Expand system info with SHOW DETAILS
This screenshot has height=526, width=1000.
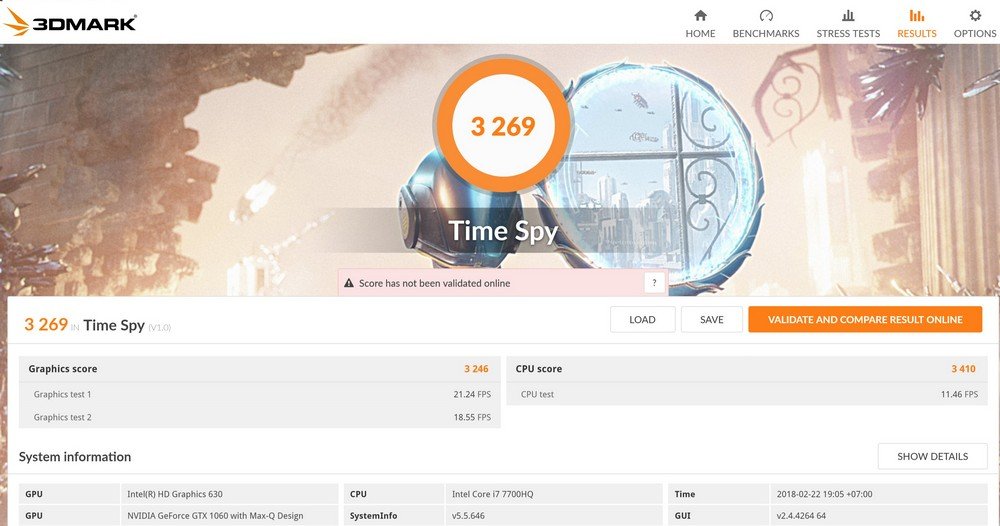[932, 457]
